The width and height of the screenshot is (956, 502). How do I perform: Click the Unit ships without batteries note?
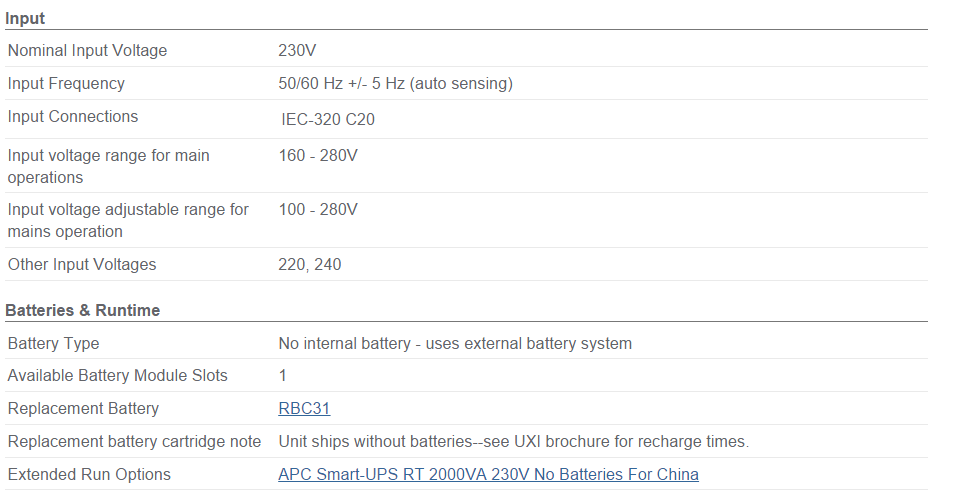pyautogui.click(x=513, y=441)
